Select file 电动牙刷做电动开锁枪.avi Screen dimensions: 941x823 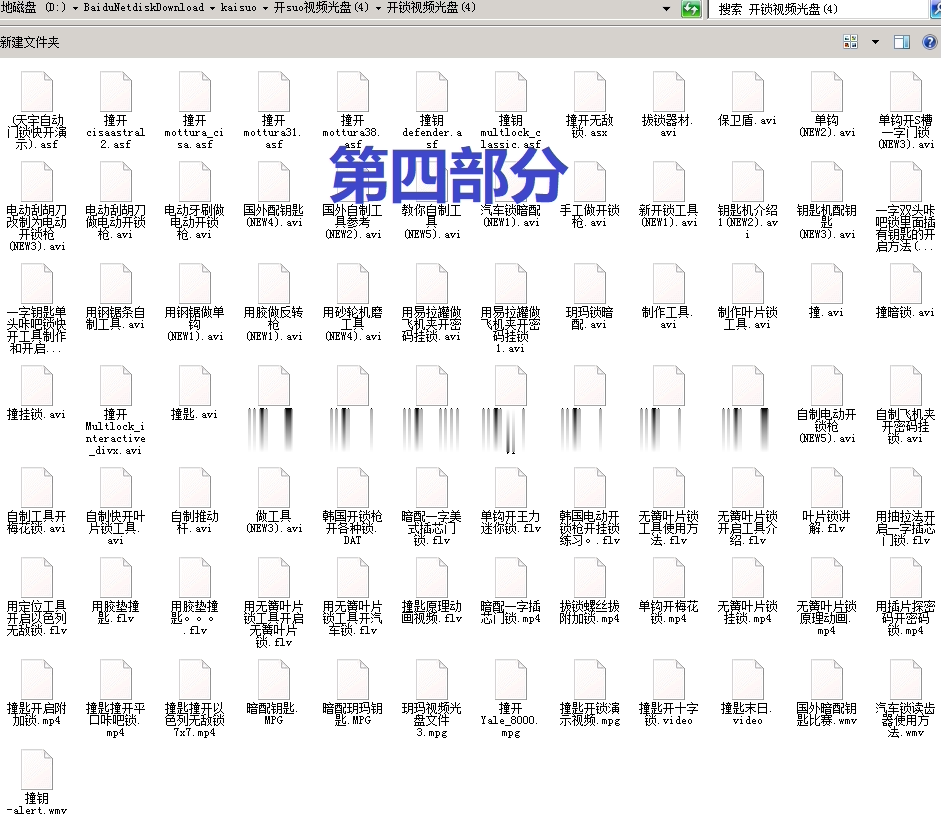[194, 200]
